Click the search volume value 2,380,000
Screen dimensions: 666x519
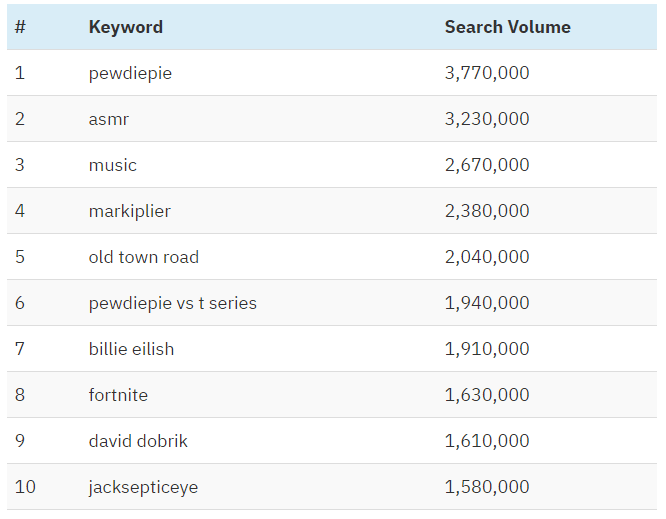[487, 212]
